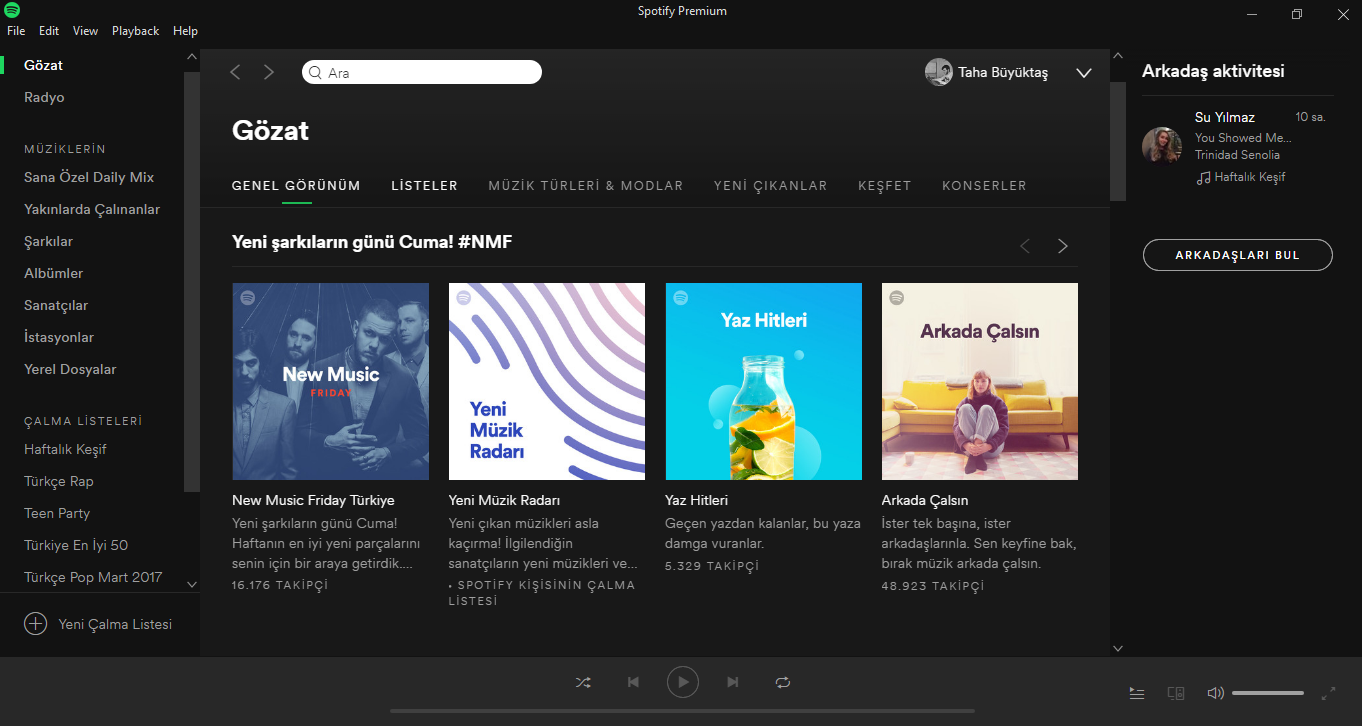
Task: Switch to the Keşfet tab
Action: [884, 186]
